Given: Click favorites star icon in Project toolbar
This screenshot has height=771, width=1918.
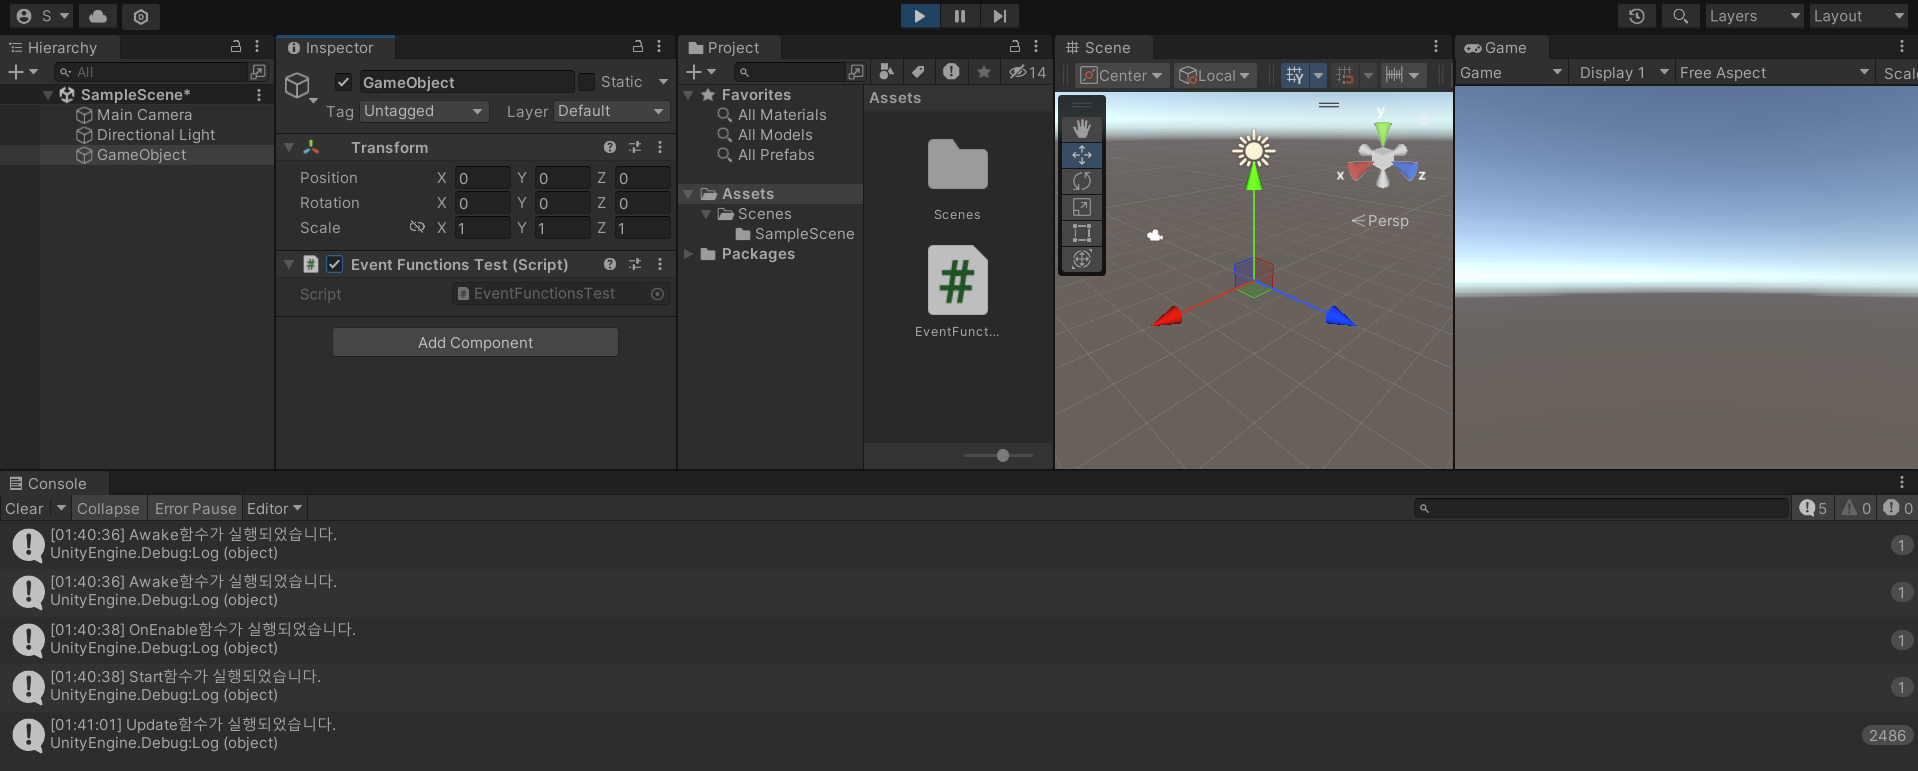Looking at the screenshot, I should click(x=984, y=72).
